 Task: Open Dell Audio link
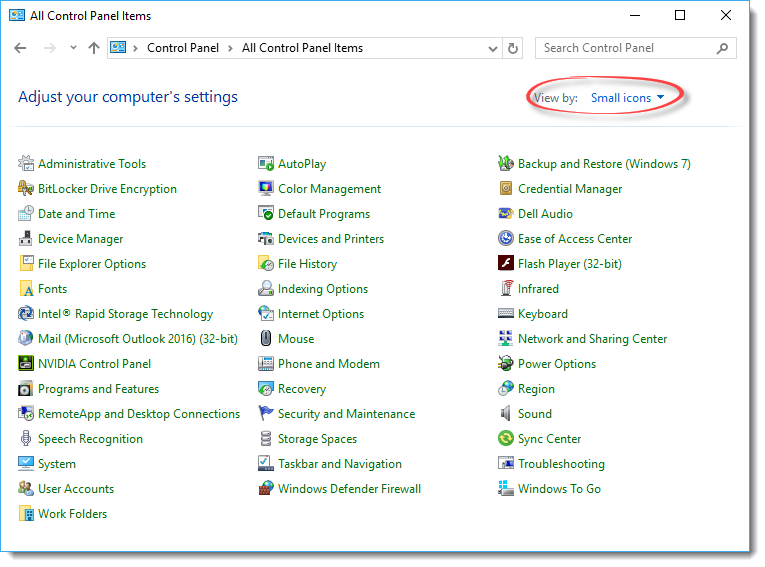point(545,214)
